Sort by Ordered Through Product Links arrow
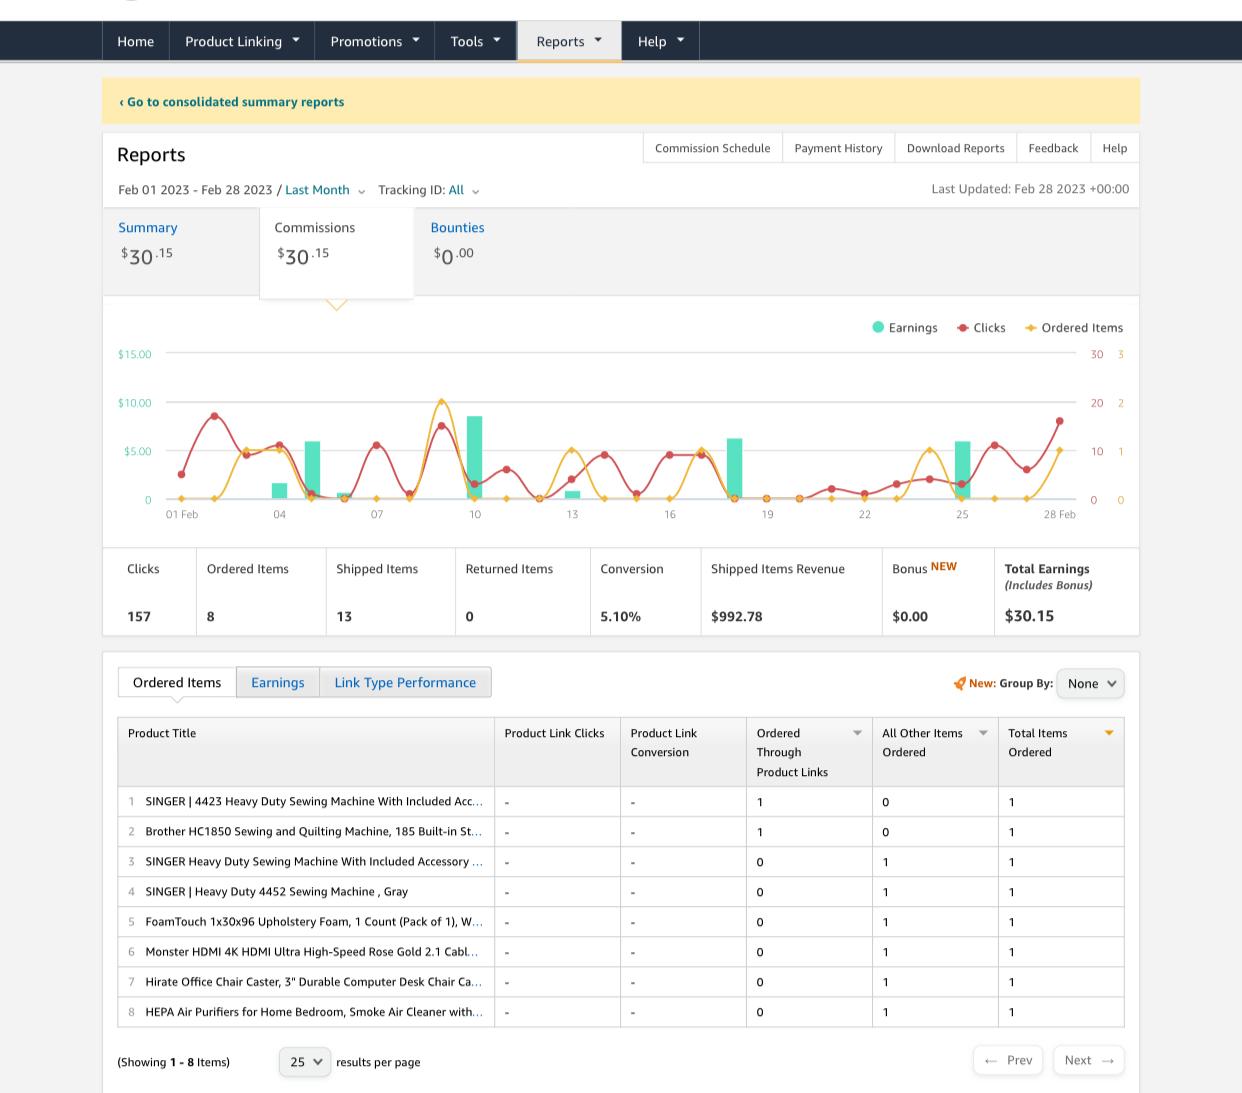The image size is (1242, 1093). coord(857,733)
